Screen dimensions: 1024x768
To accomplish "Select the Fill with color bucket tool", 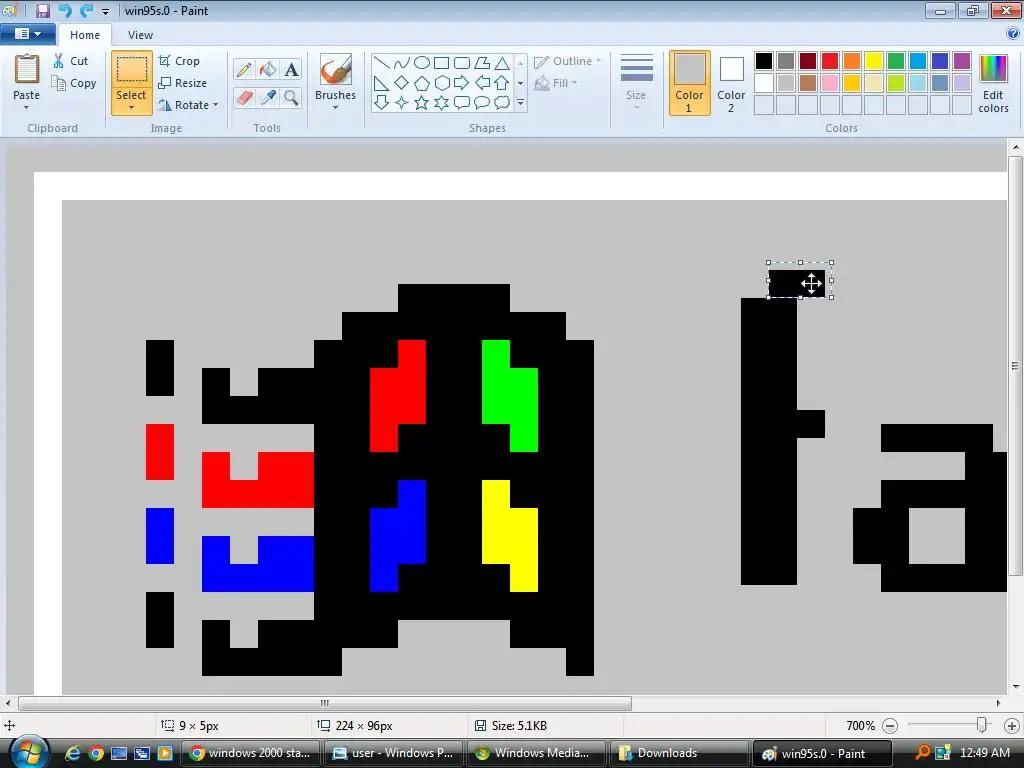I will click(x=268, y=69).
